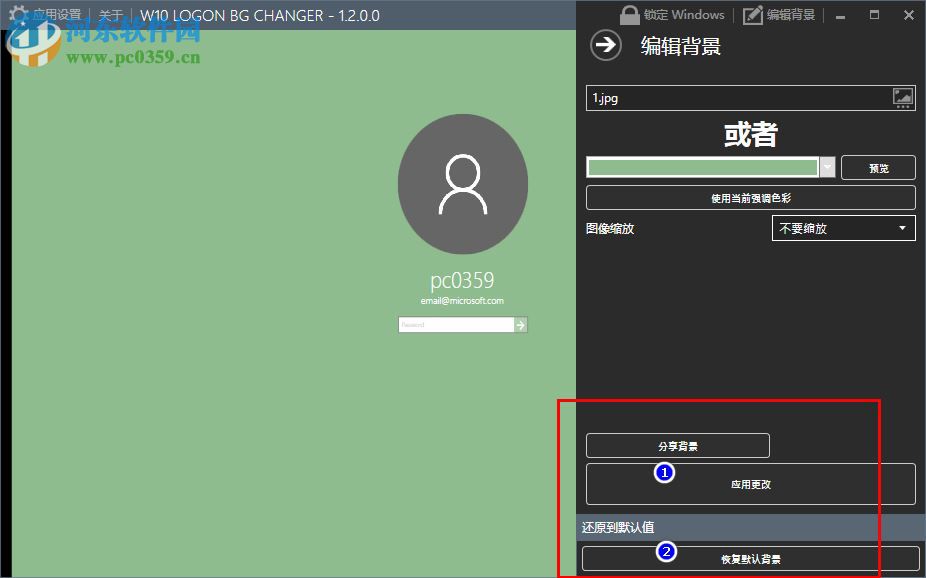Open the 图像缩放 scaling dropdown showing 不要缩放
This screenshot has width=926, height=578.
tap(841, 228)
